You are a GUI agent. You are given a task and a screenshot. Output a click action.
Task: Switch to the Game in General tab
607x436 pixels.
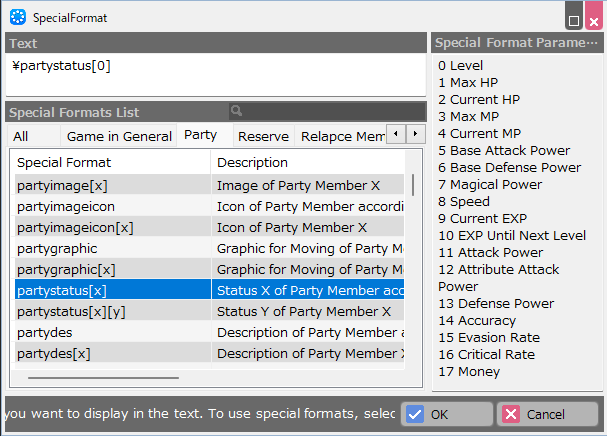(119, 136)
